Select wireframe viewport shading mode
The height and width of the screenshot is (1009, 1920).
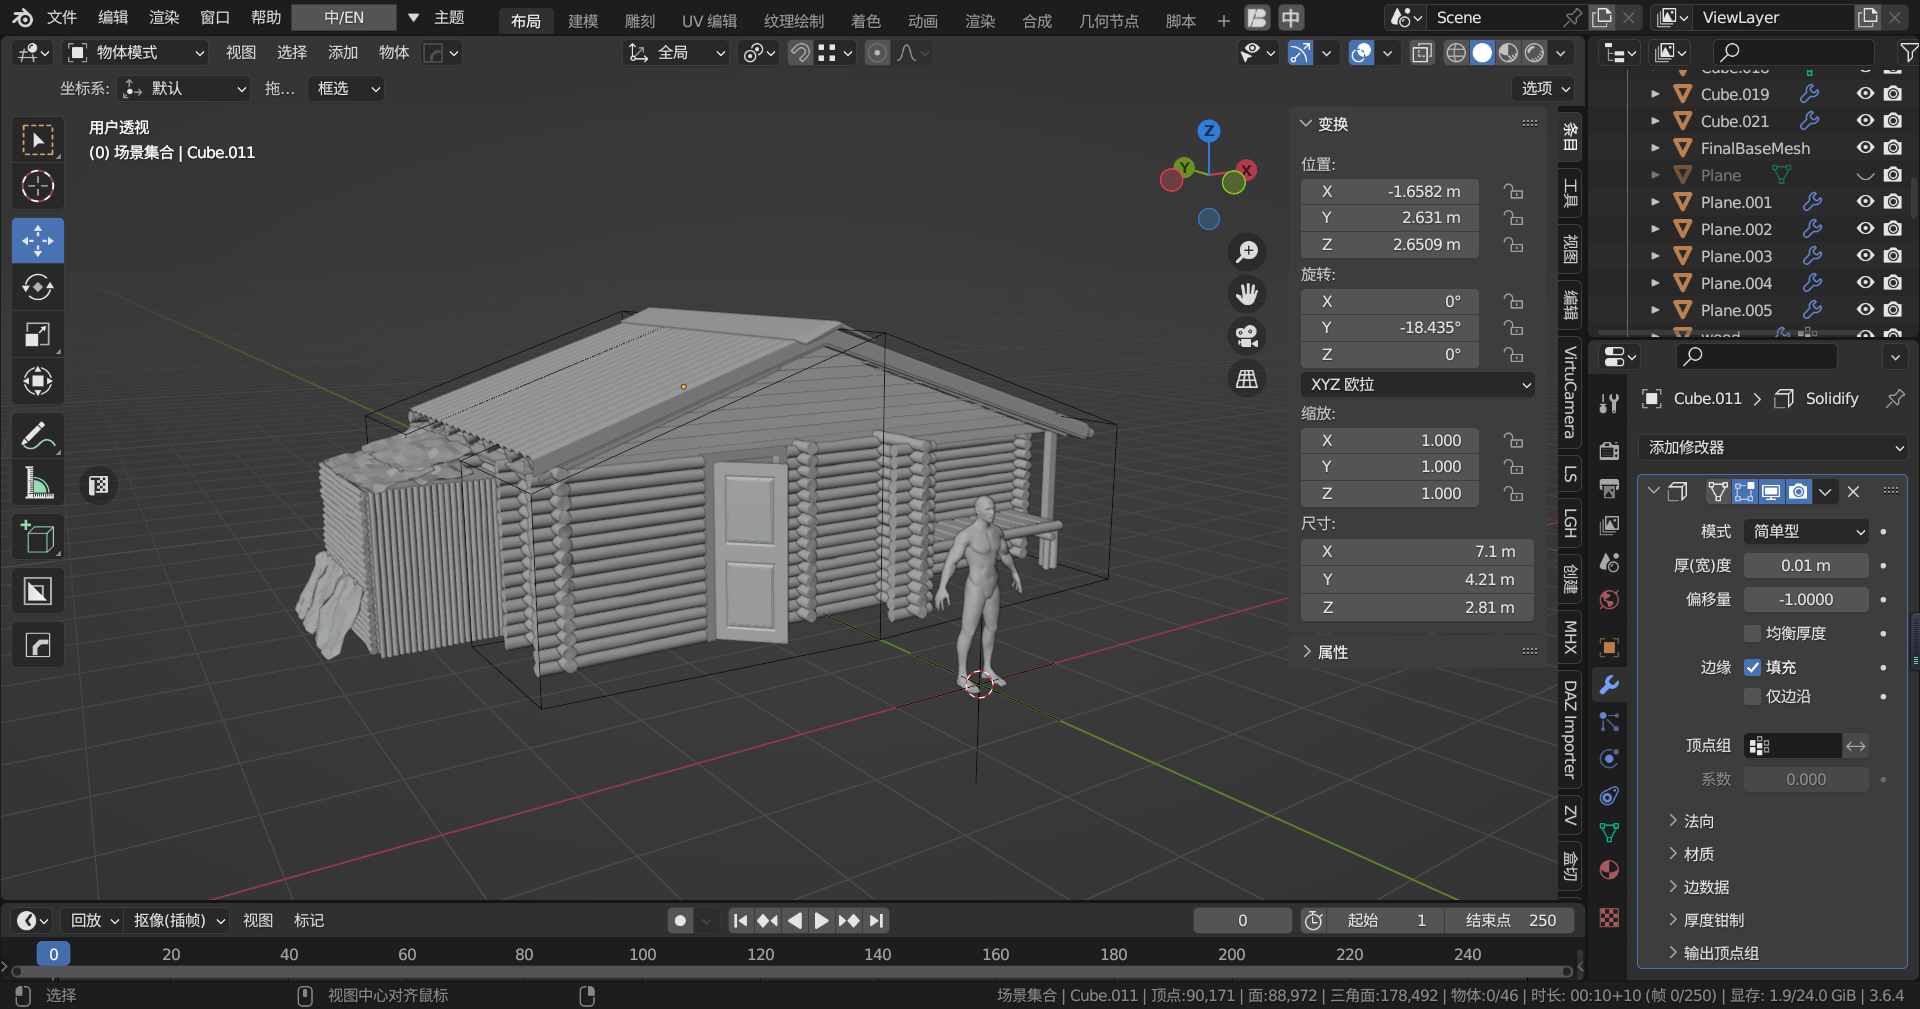coord(1456,53)
